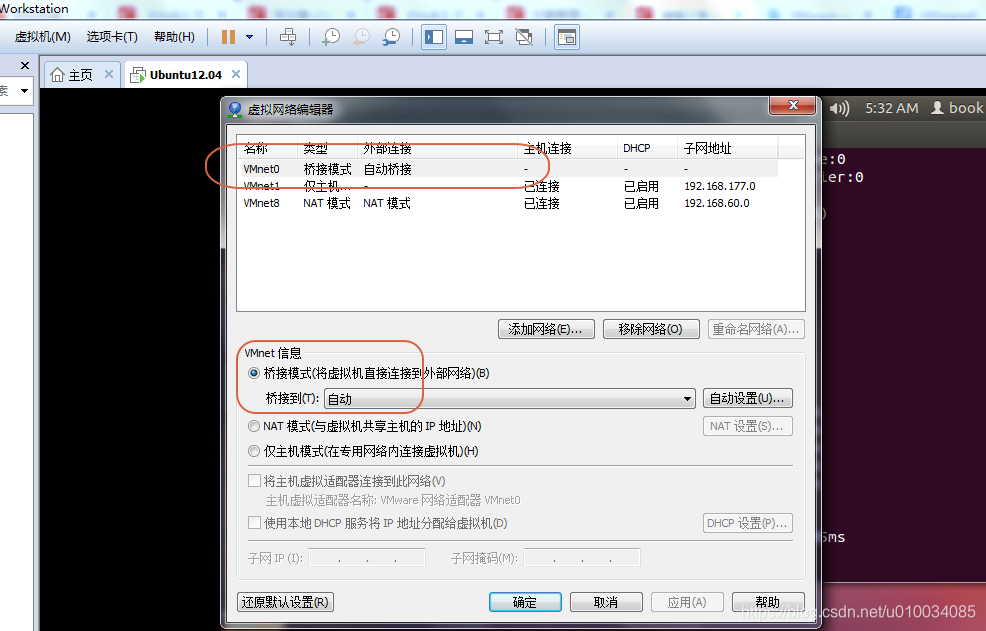Click the book user menu in Ubuntu panel
This screenshot has width=986, height=631.
point(957,108)
